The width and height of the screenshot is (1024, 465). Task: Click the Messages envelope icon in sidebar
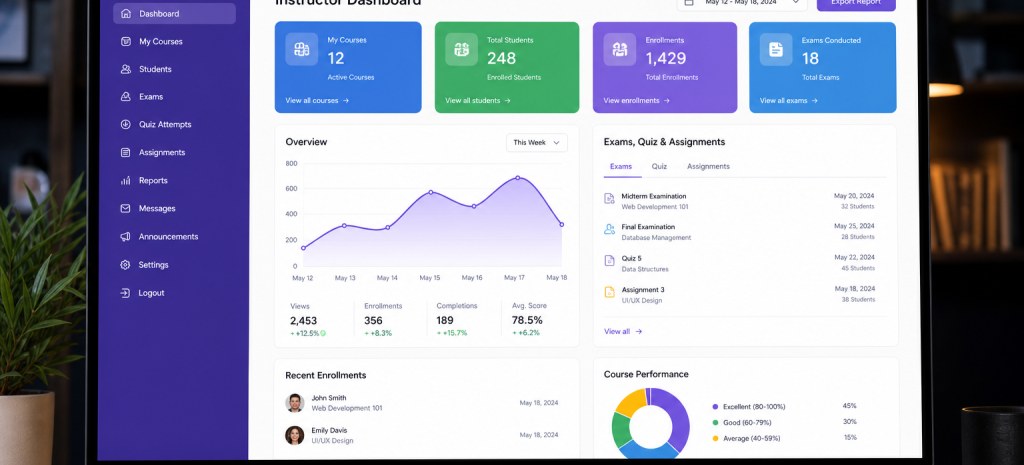point(125,208)
